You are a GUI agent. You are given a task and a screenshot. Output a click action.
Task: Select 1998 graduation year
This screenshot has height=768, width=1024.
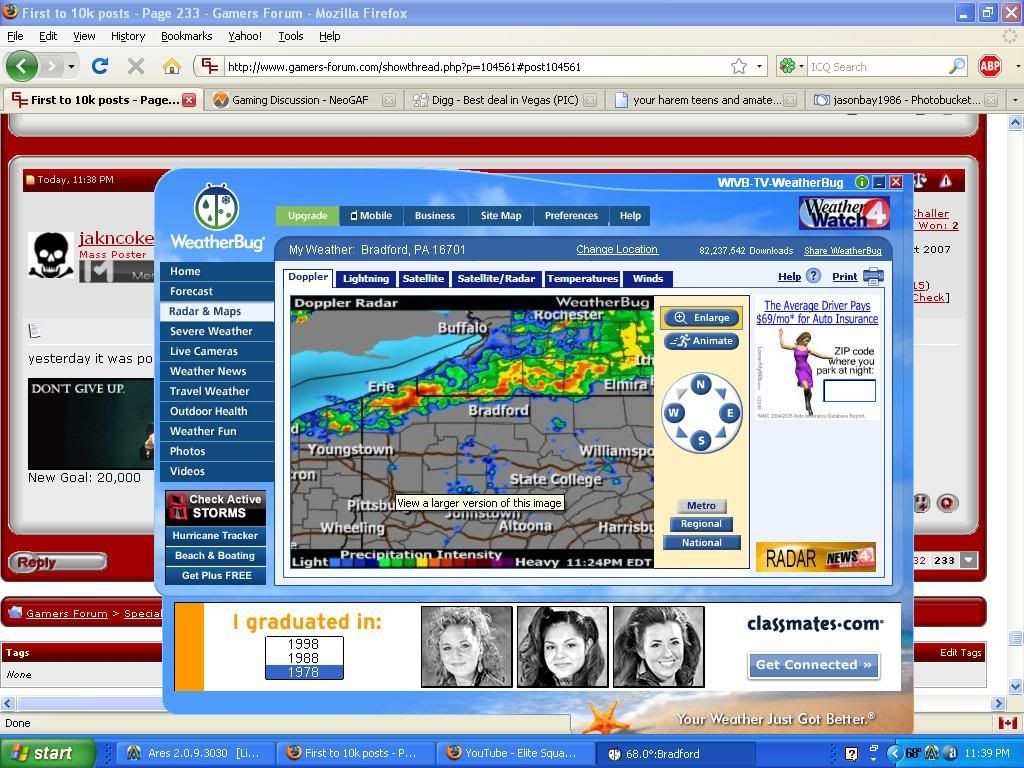[304, 644]
